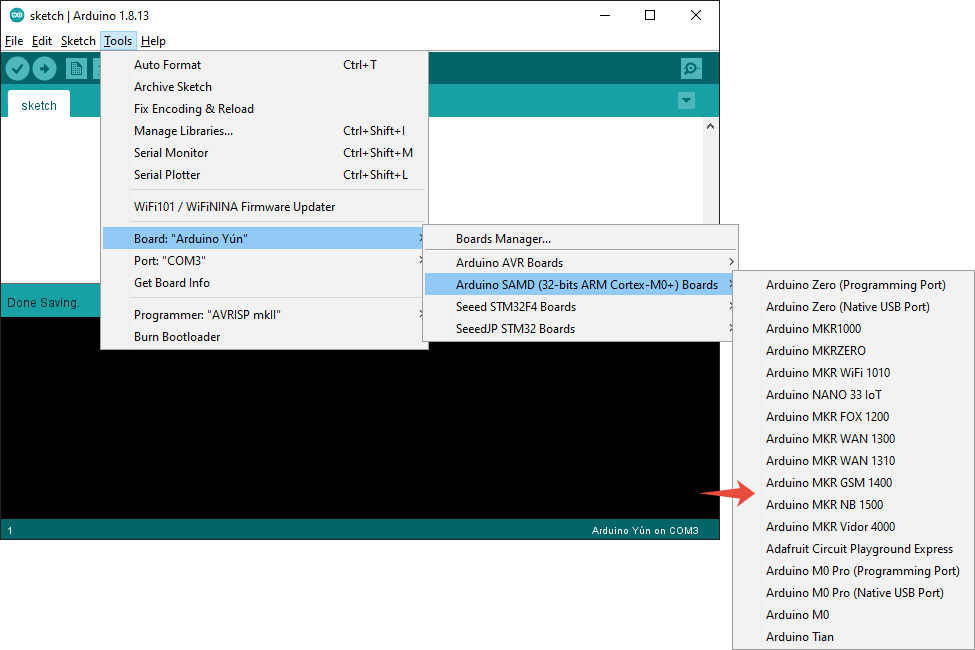
Task: Choose Arduino NANO 33 IoT board
Action: [x=823, y=395]
